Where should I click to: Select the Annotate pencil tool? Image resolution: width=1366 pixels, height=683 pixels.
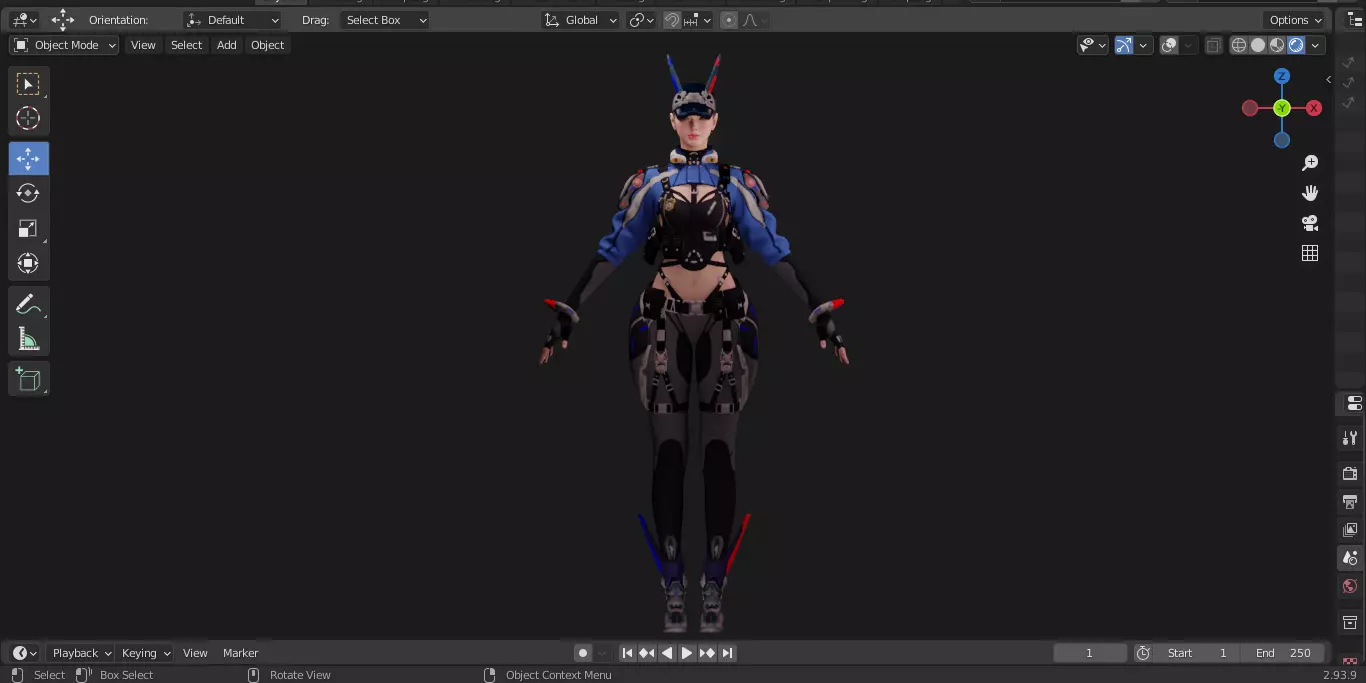click(28, 304)
